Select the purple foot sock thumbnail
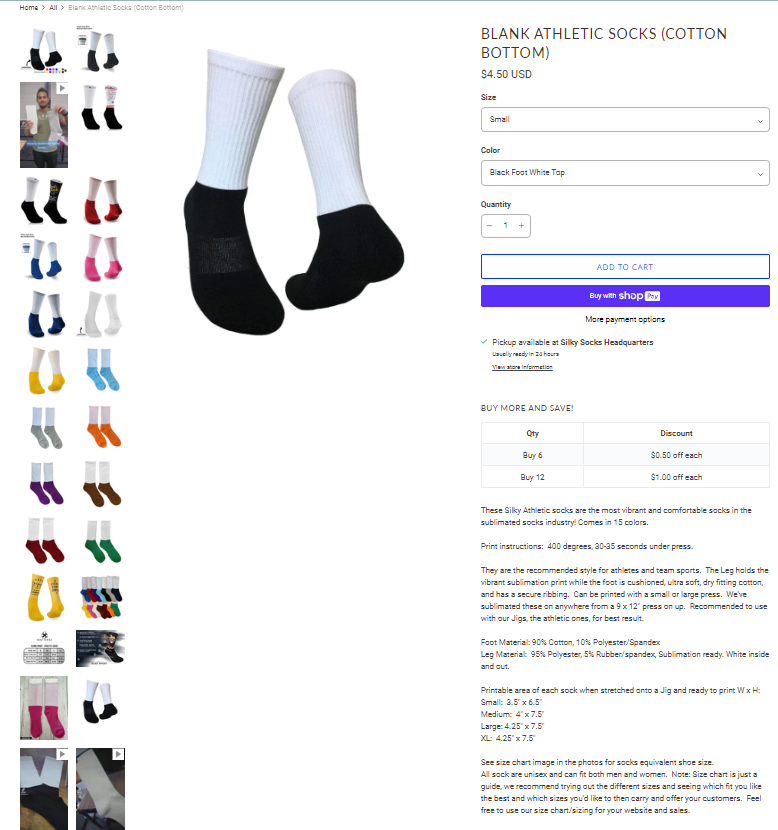 [x=44, y=484]
